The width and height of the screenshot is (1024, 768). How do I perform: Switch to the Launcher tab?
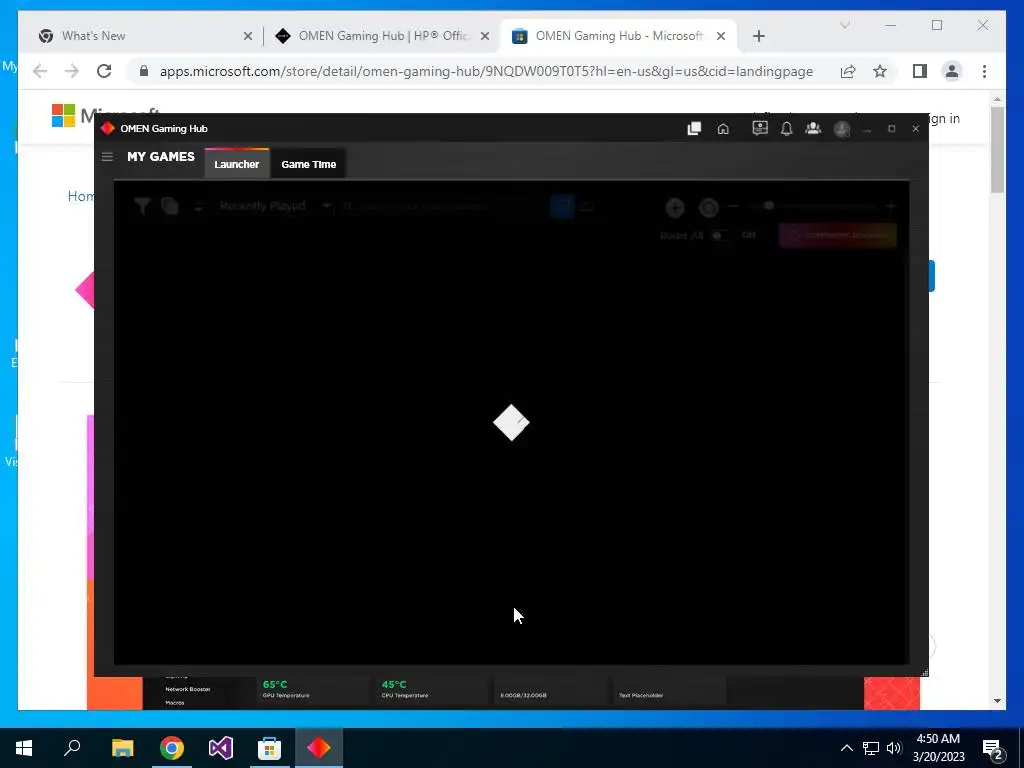click(236, 164)
